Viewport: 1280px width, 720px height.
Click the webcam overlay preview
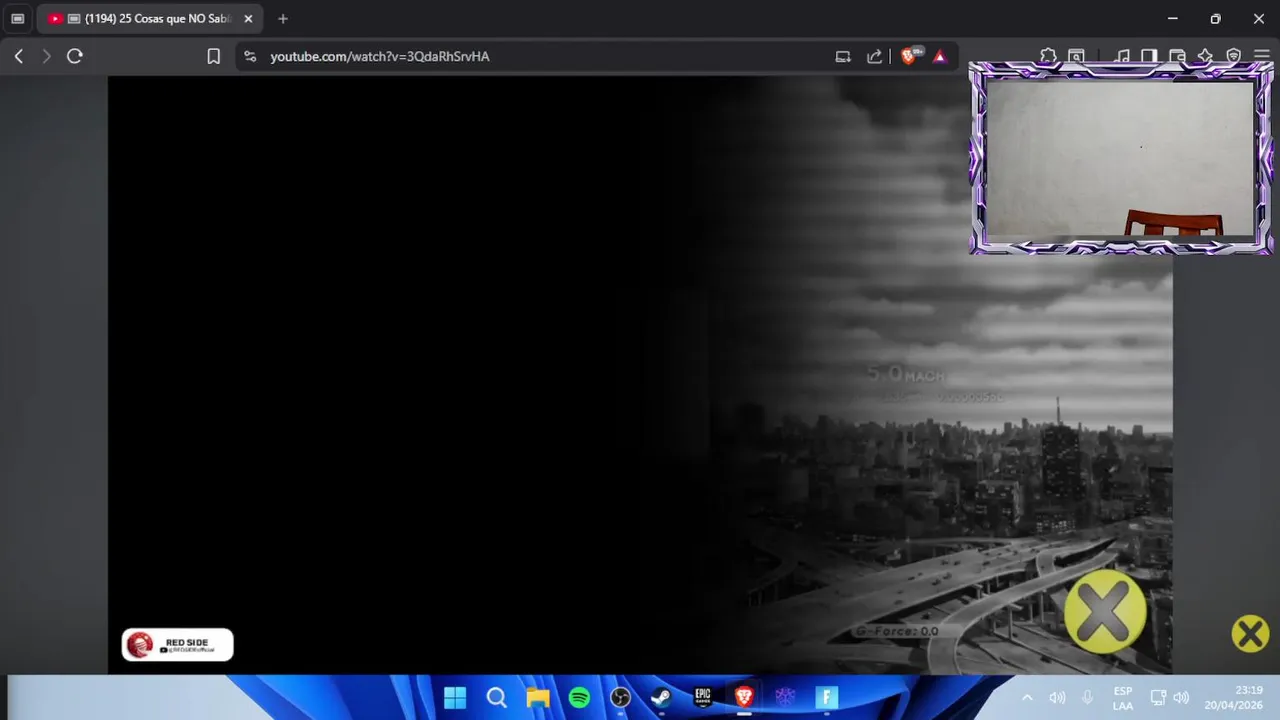[x=1121, y=158]
